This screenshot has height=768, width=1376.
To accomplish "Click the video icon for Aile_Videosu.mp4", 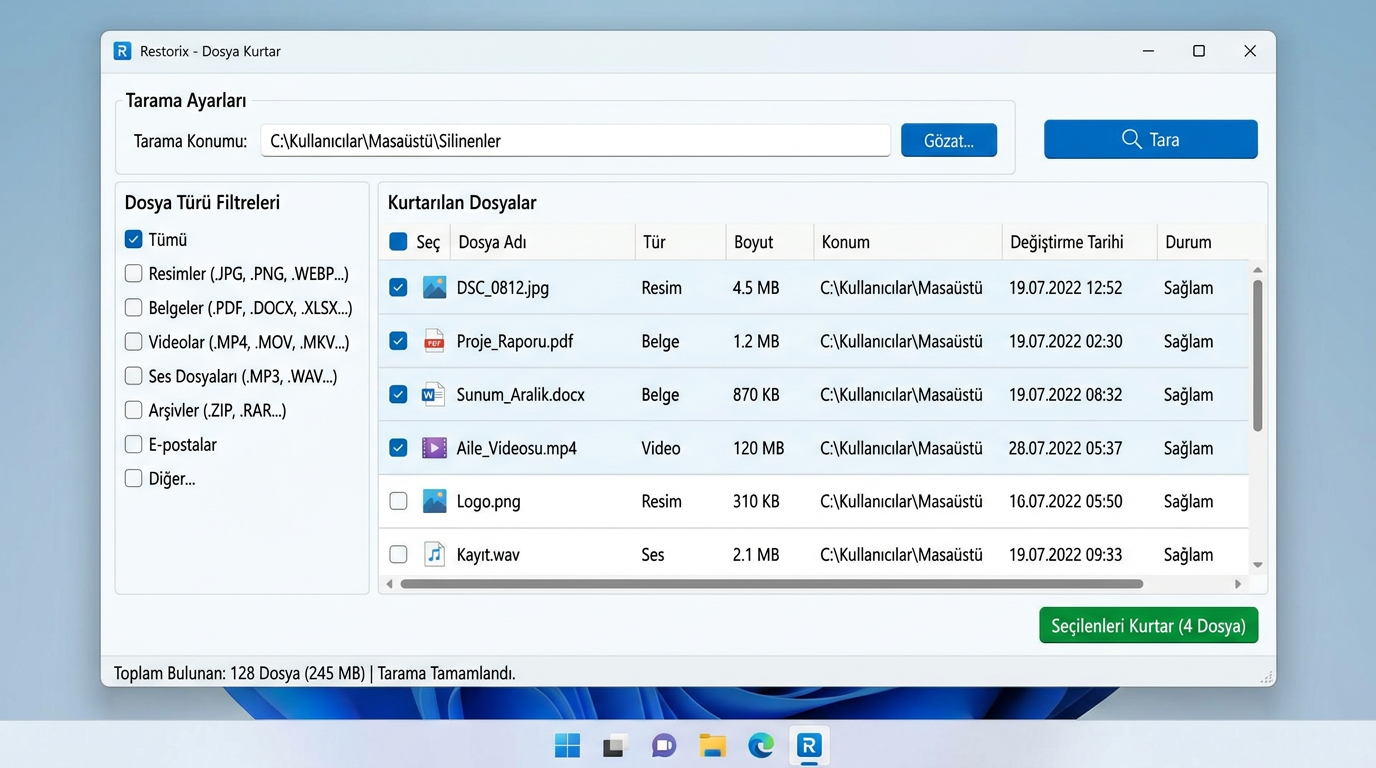I will click(434, 448).
